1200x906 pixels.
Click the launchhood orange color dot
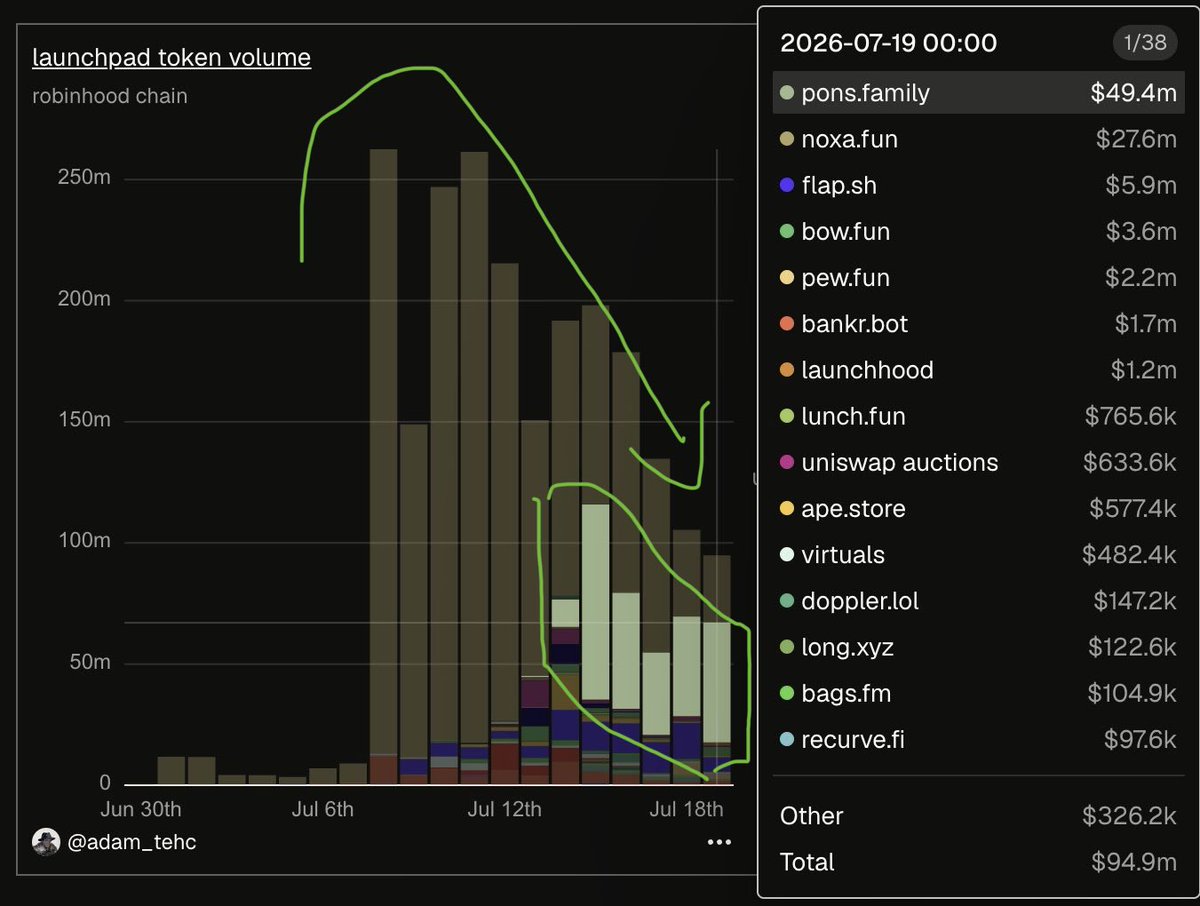tap(787, 370)
